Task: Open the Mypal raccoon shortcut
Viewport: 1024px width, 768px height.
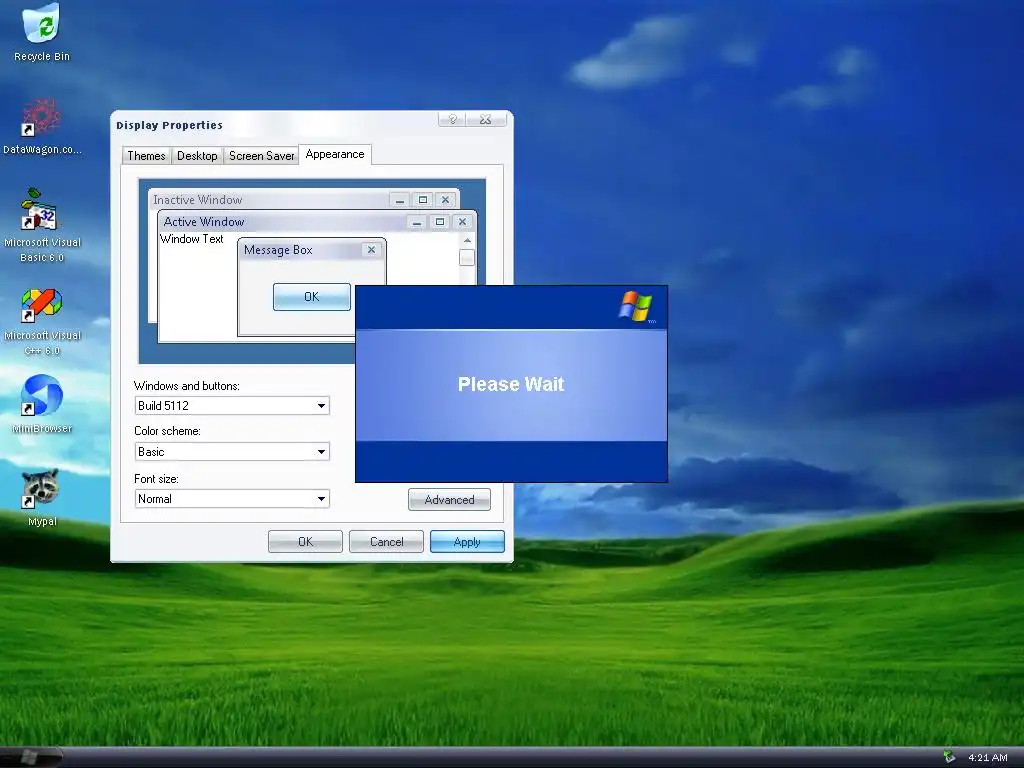Action: 42,498
